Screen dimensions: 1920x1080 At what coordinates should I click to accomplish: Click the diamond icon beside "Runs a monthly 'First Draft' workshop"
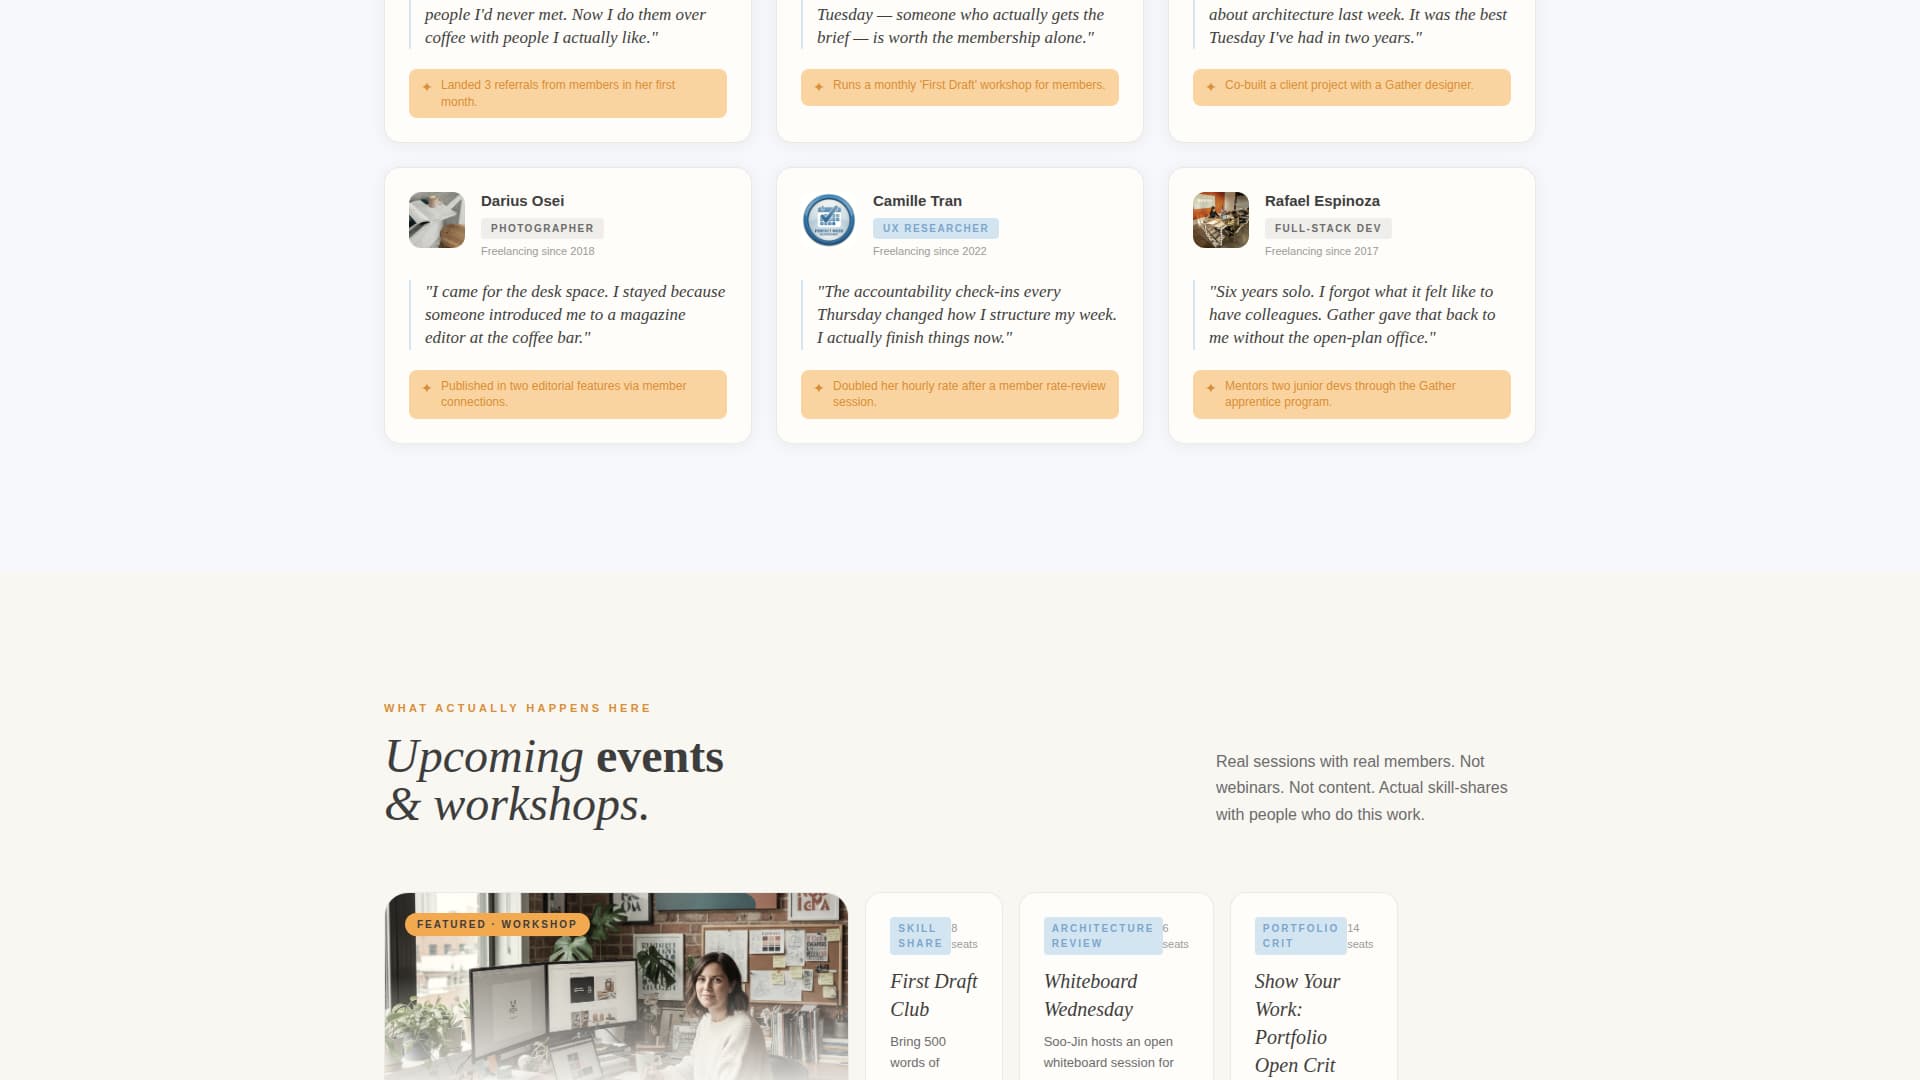pyautogui.click(x=821, y=87)
